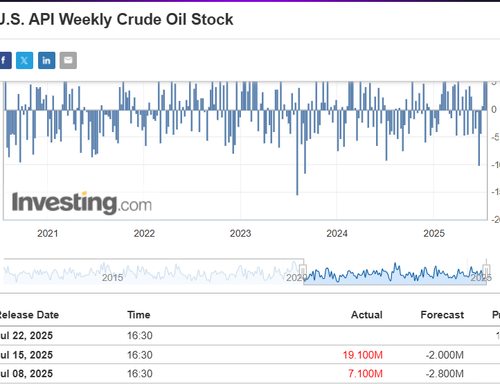Click the Actual column header
The width and height of the screenshot is (500, 384).
367,315
